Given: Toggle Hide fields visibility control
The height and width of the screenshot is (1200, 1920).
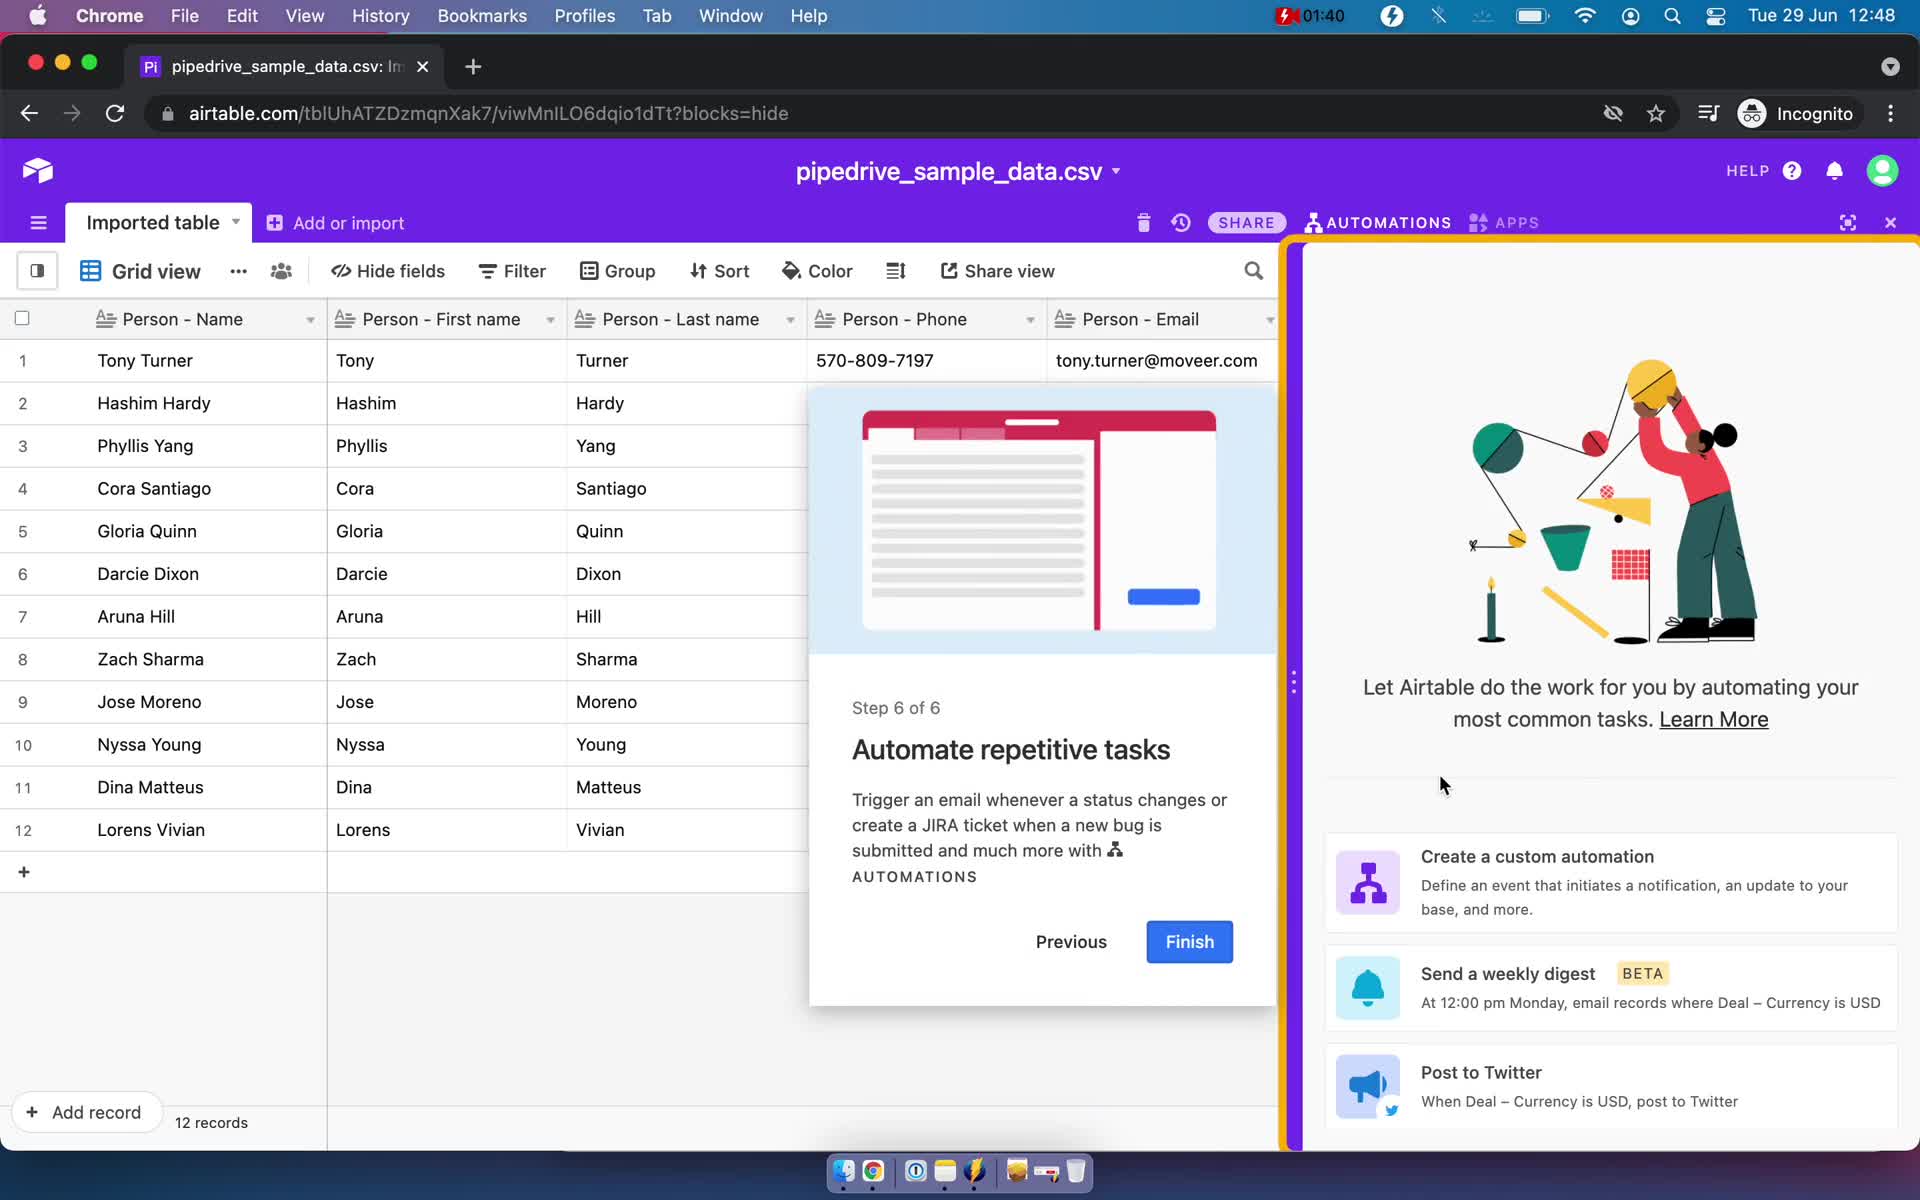Looking at the screenshot, I should point(386,270).
